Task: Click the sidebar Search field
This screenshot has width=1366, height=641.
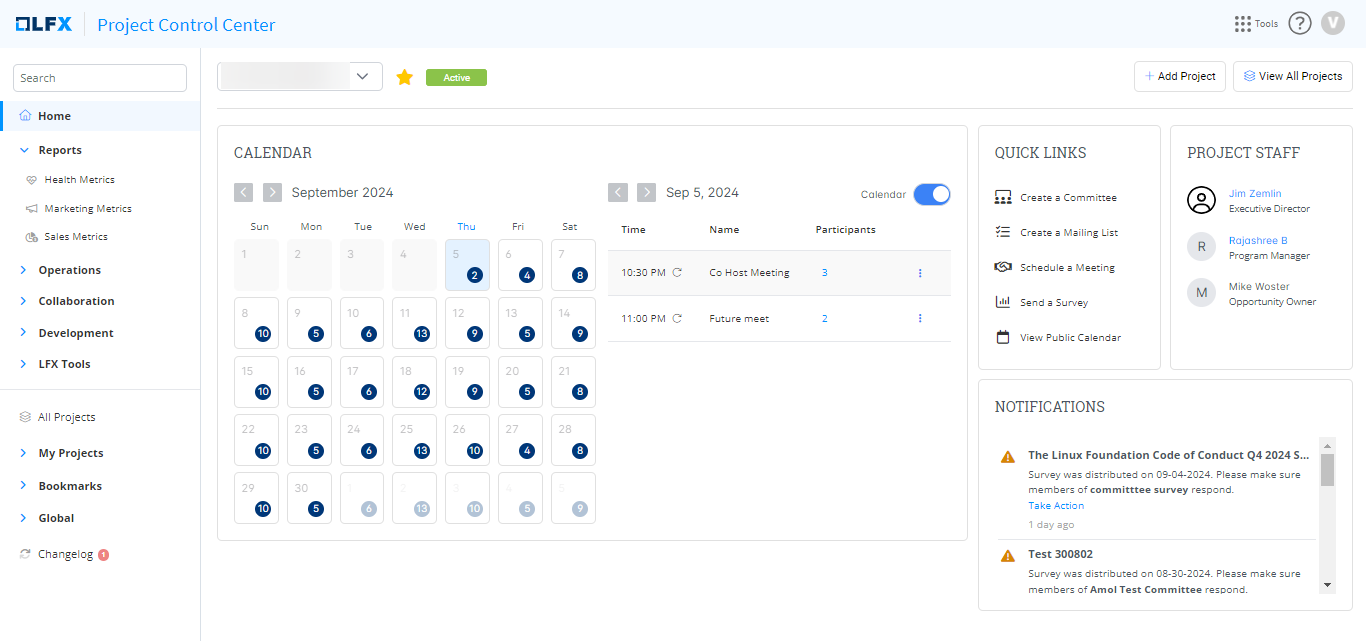Action: 100,78
